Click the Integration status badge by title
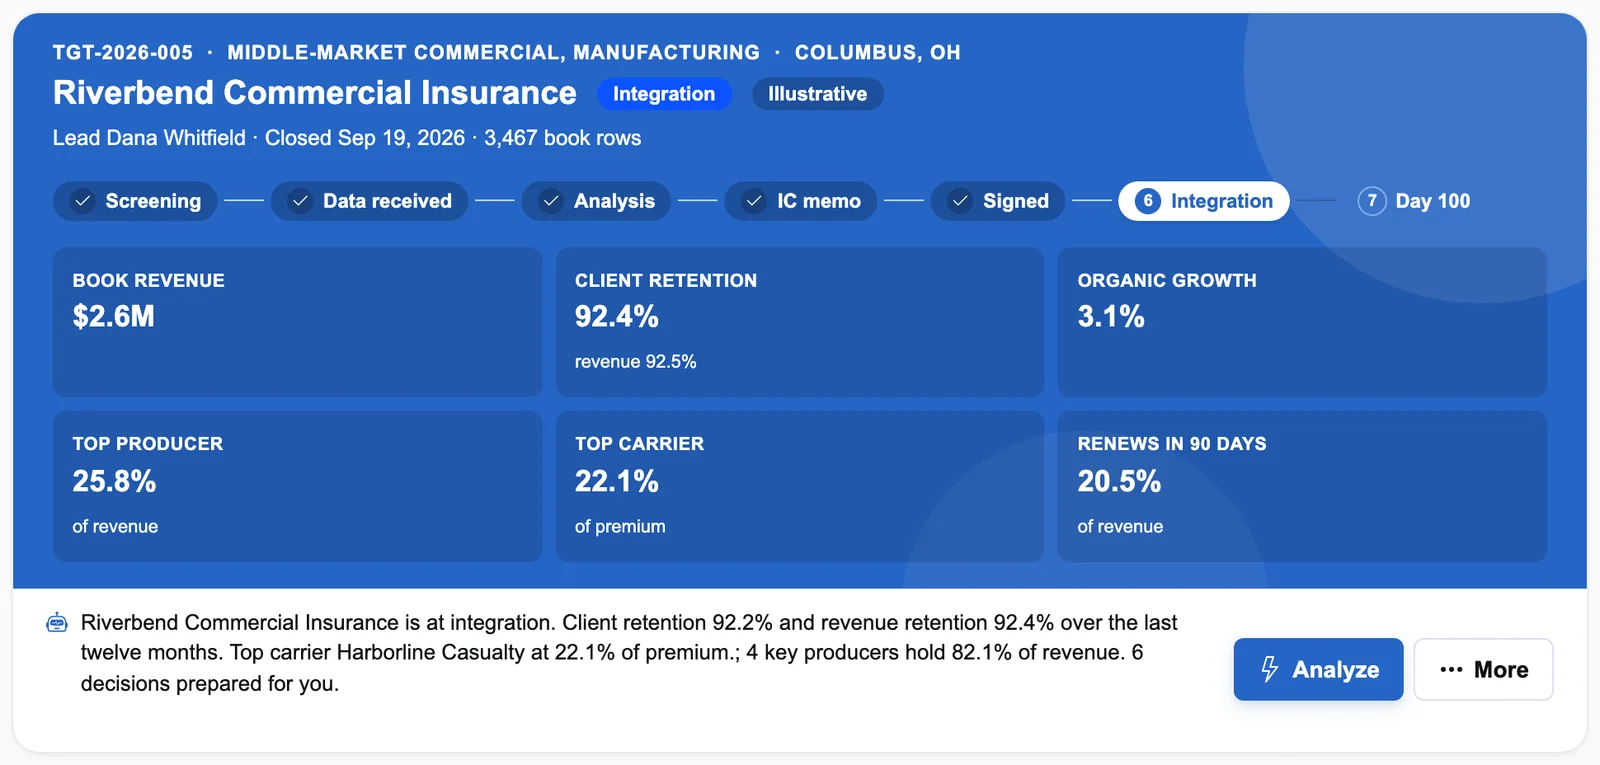The image size is (1600, 765). (x=664, y=94)
